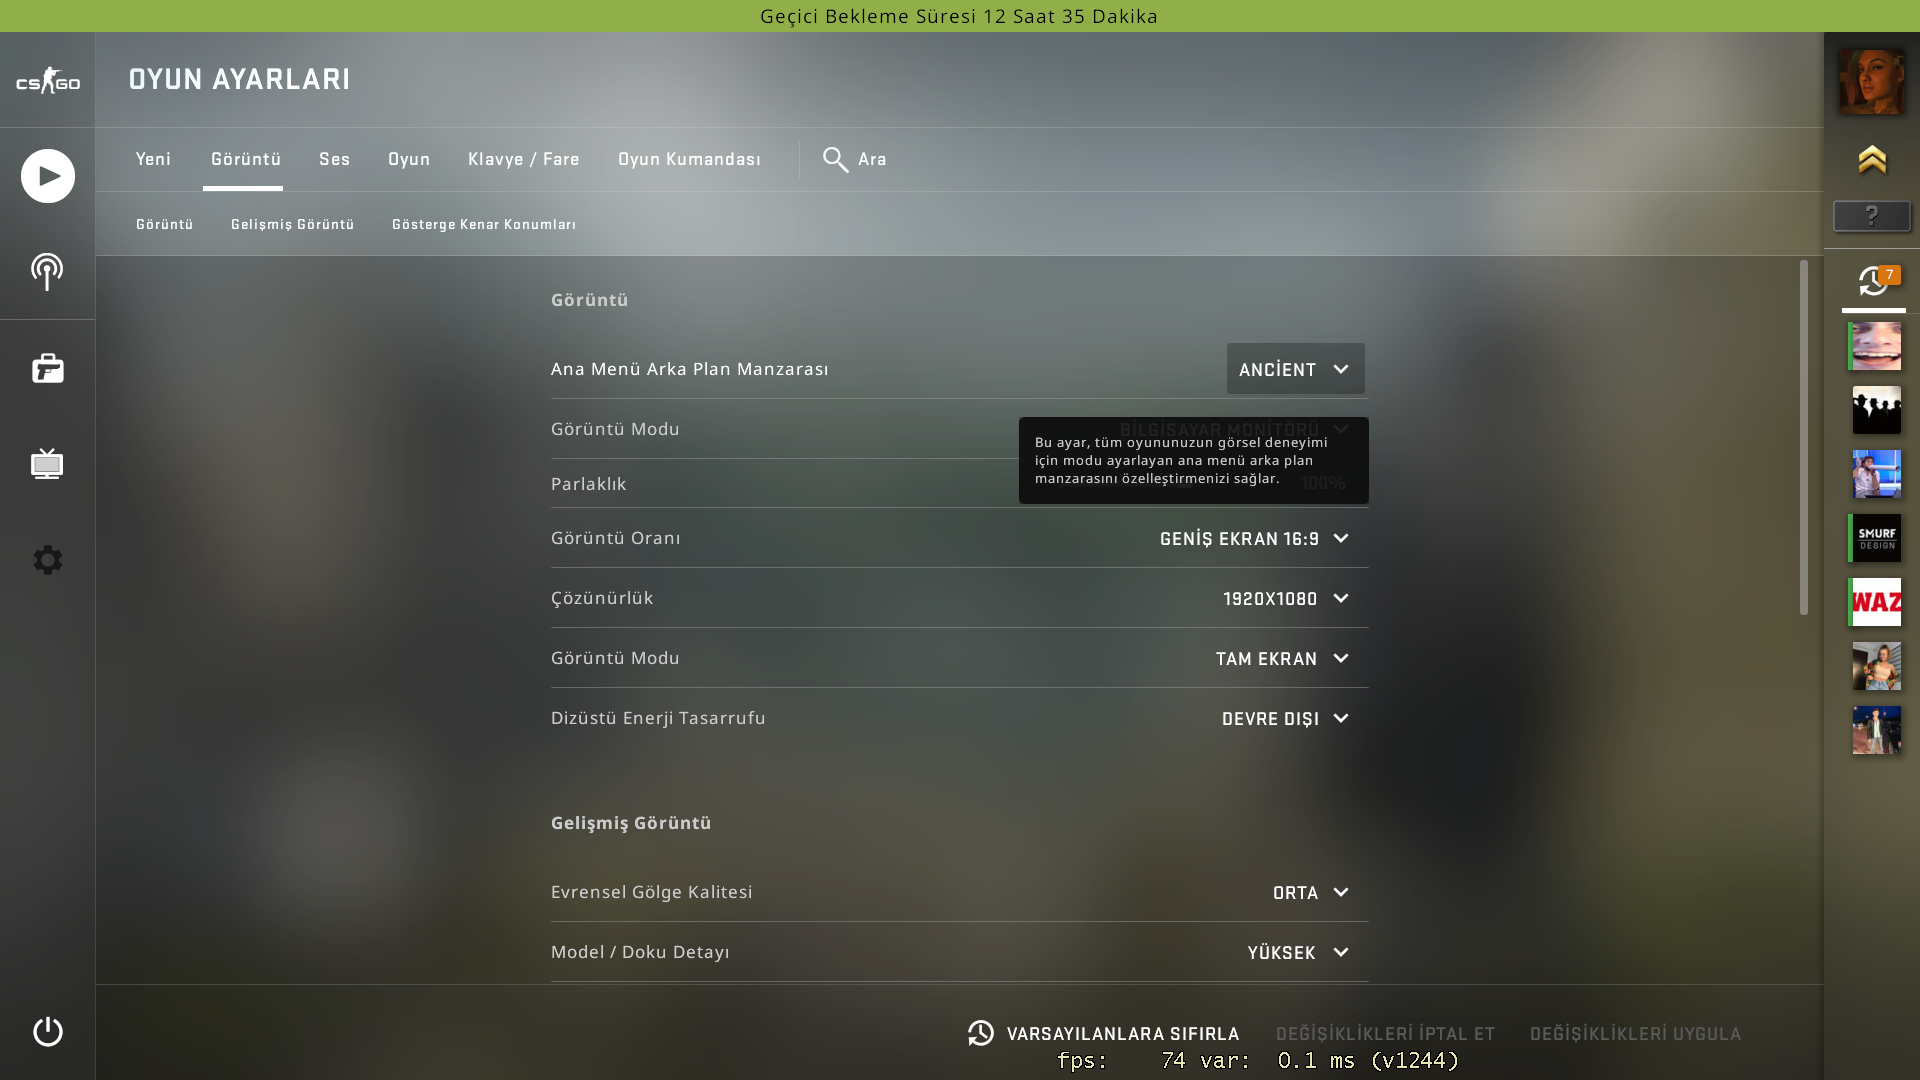Open the ANCIENT background scenery dropdown
The width and height of the screenshot is (1920, 1080).
(1295, 369)
